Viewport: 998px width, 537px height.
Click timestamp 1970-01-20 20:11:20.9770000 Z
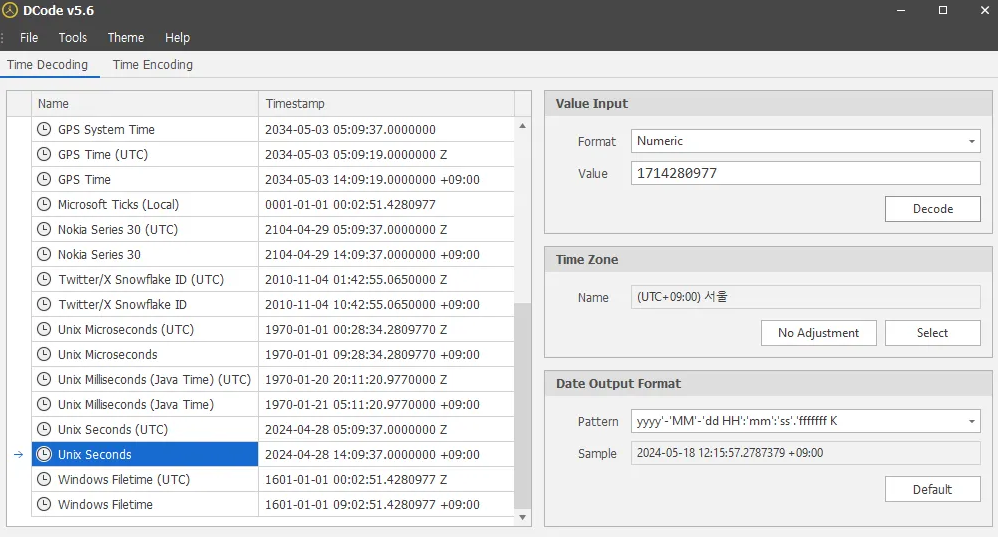coord(356,379)
